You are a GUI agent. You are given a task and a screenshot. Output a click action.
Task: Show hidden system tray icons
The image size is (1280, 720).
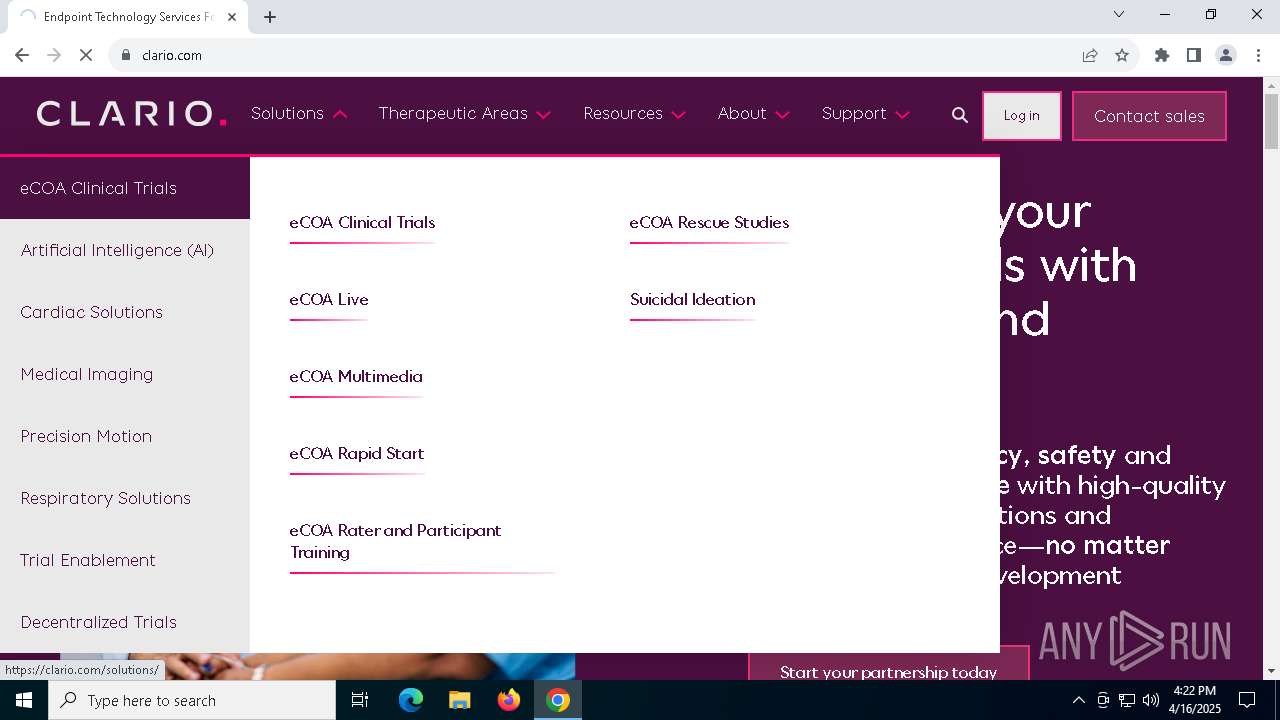1078,700
